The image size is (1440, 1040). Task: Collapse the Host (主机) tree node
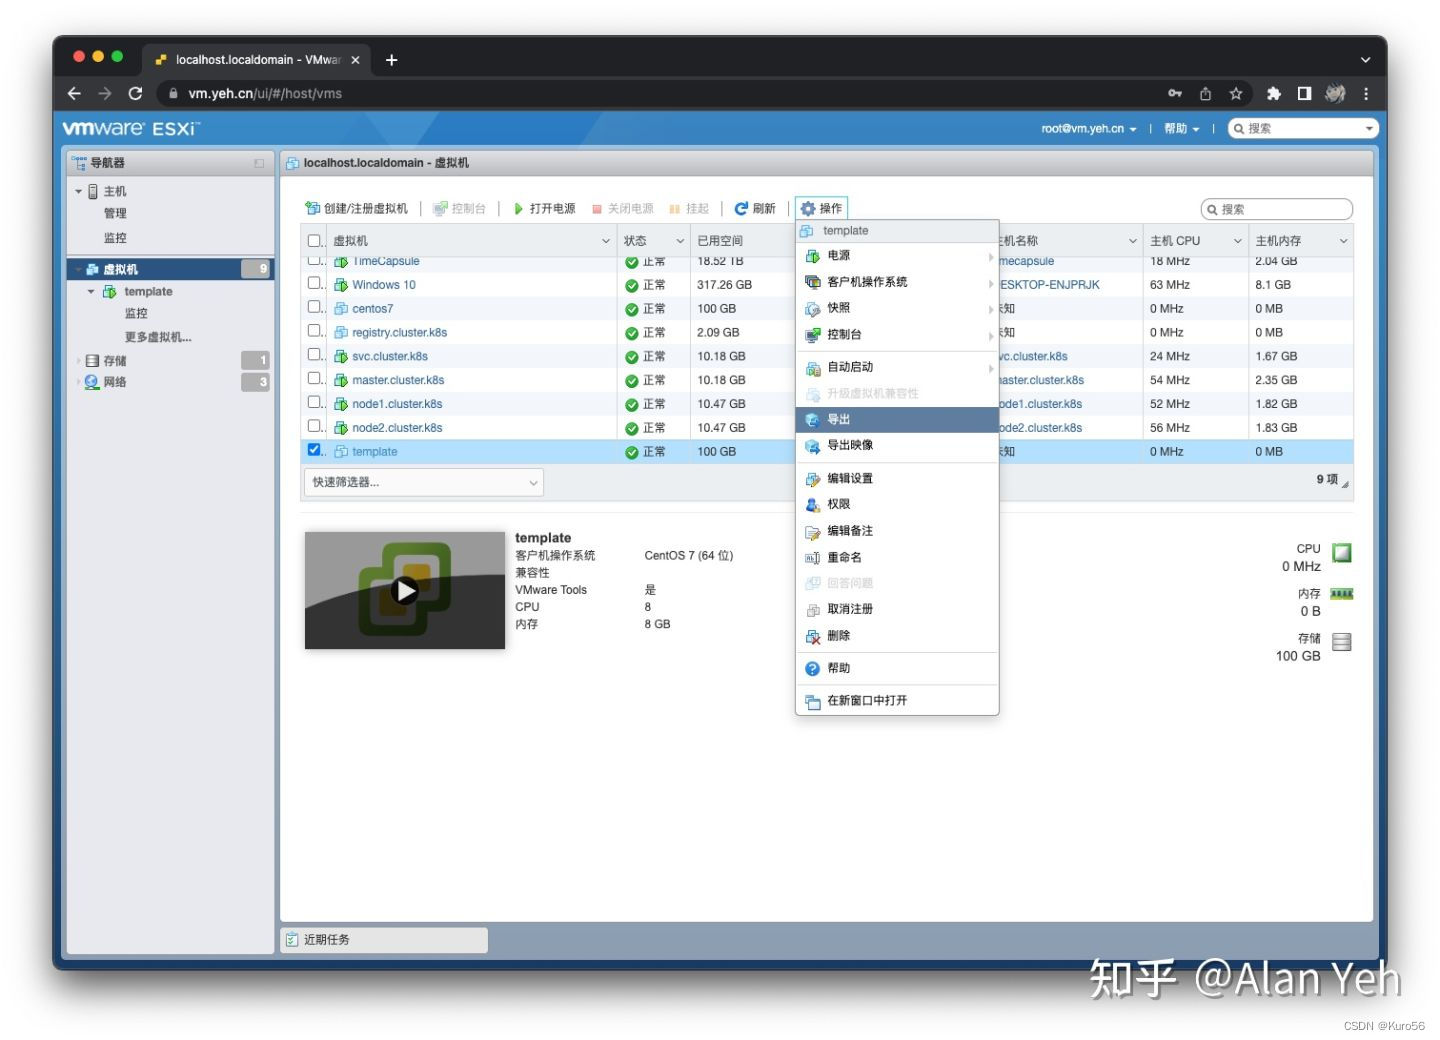click(x=79, y=191)
